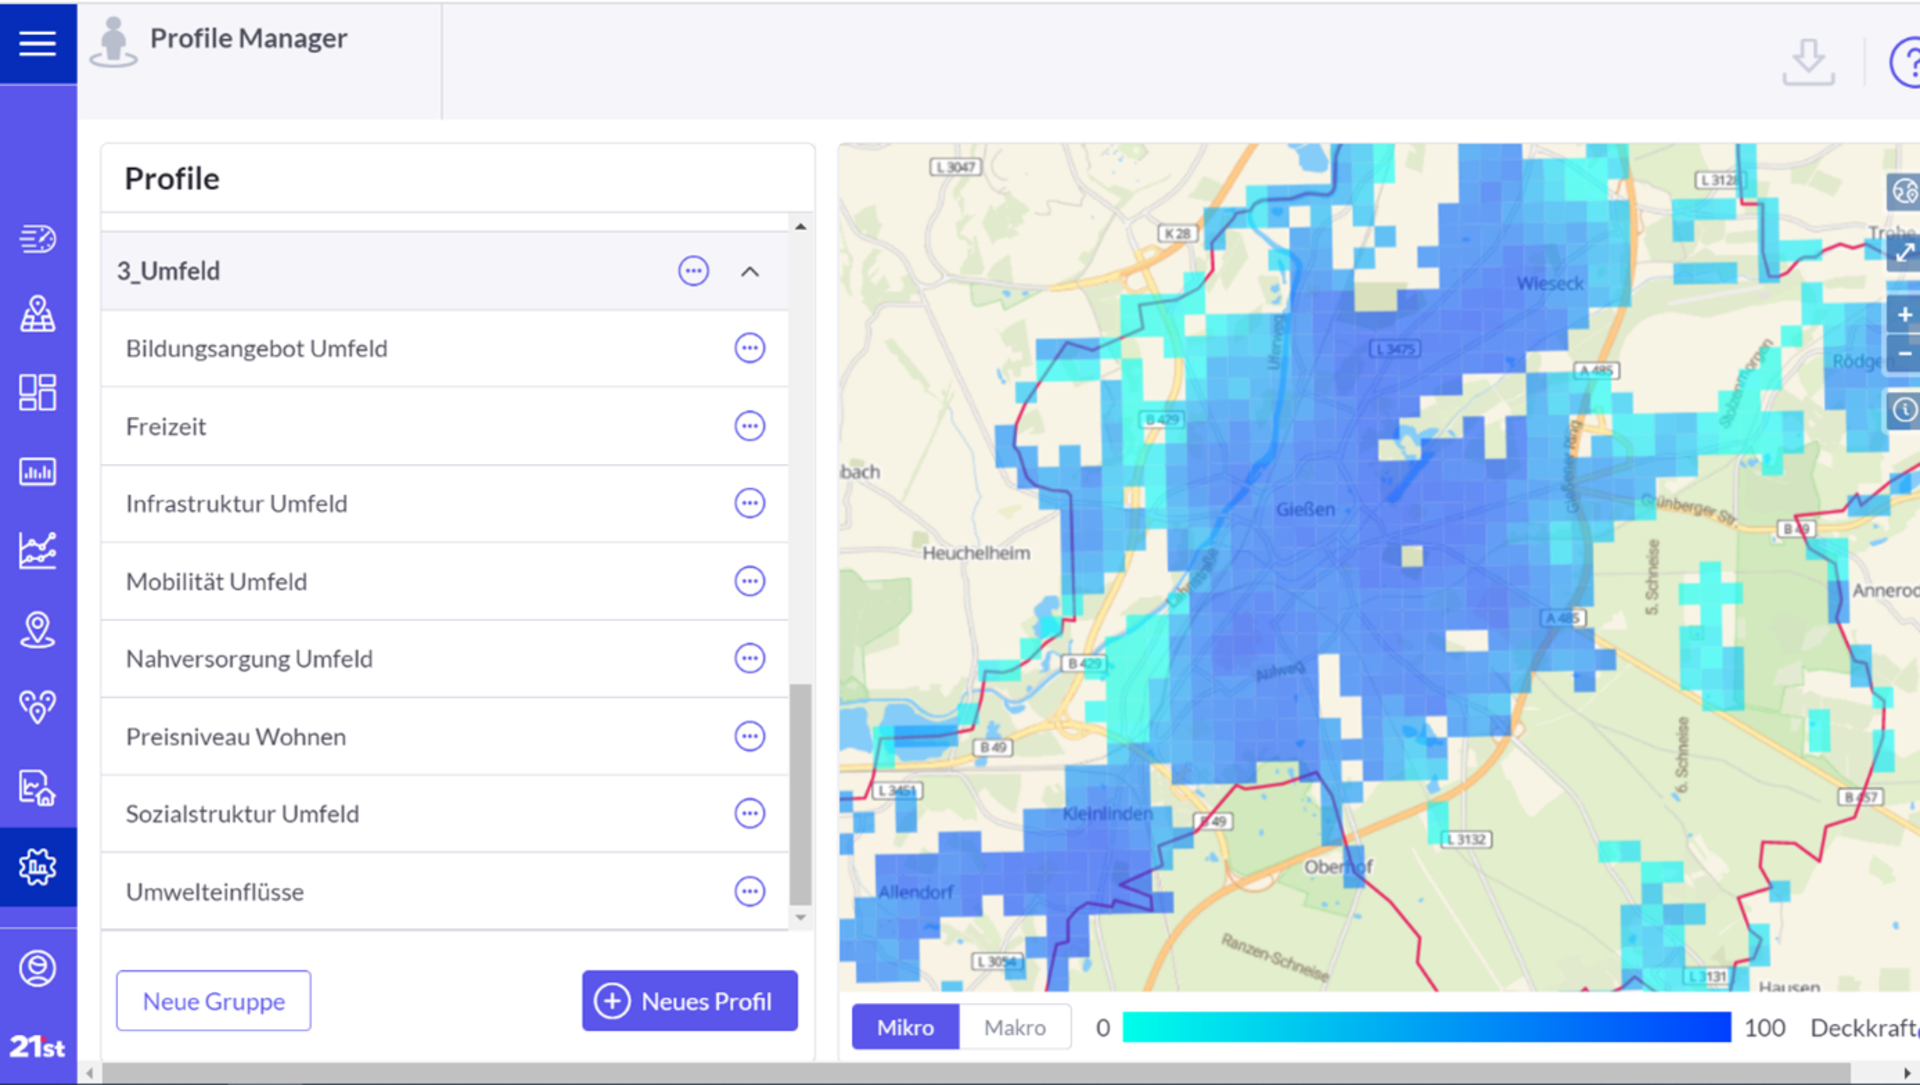Select the line chart sidebar icon
The image size is (1920, 1085).
(37, 550)
